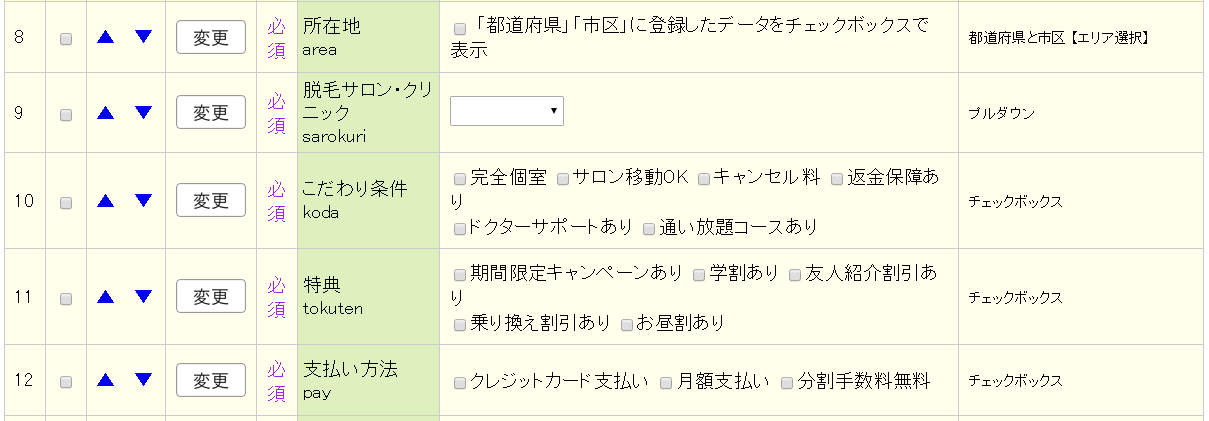Move 特典 row down
Image resolution: width=1209 pixels, height=421 pixels.
click(x=143, y=297)
